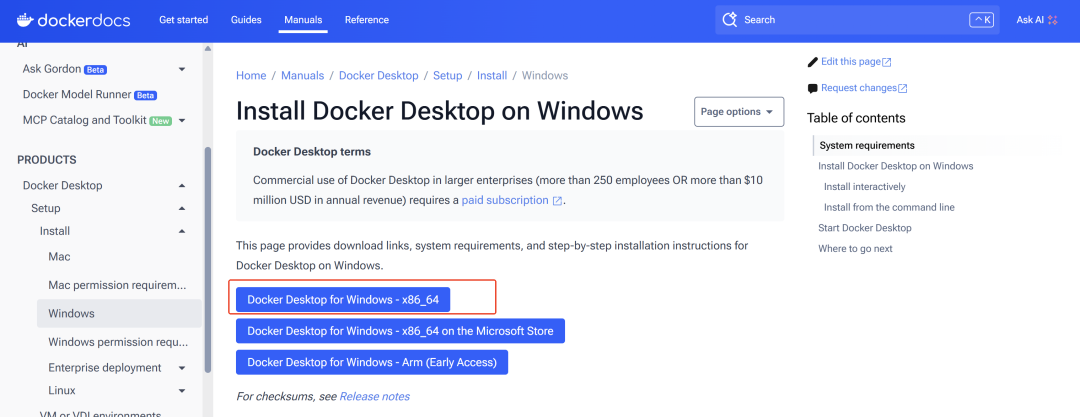
Task: Click the Docker Desktop terms heading
Action: point(312,152)
